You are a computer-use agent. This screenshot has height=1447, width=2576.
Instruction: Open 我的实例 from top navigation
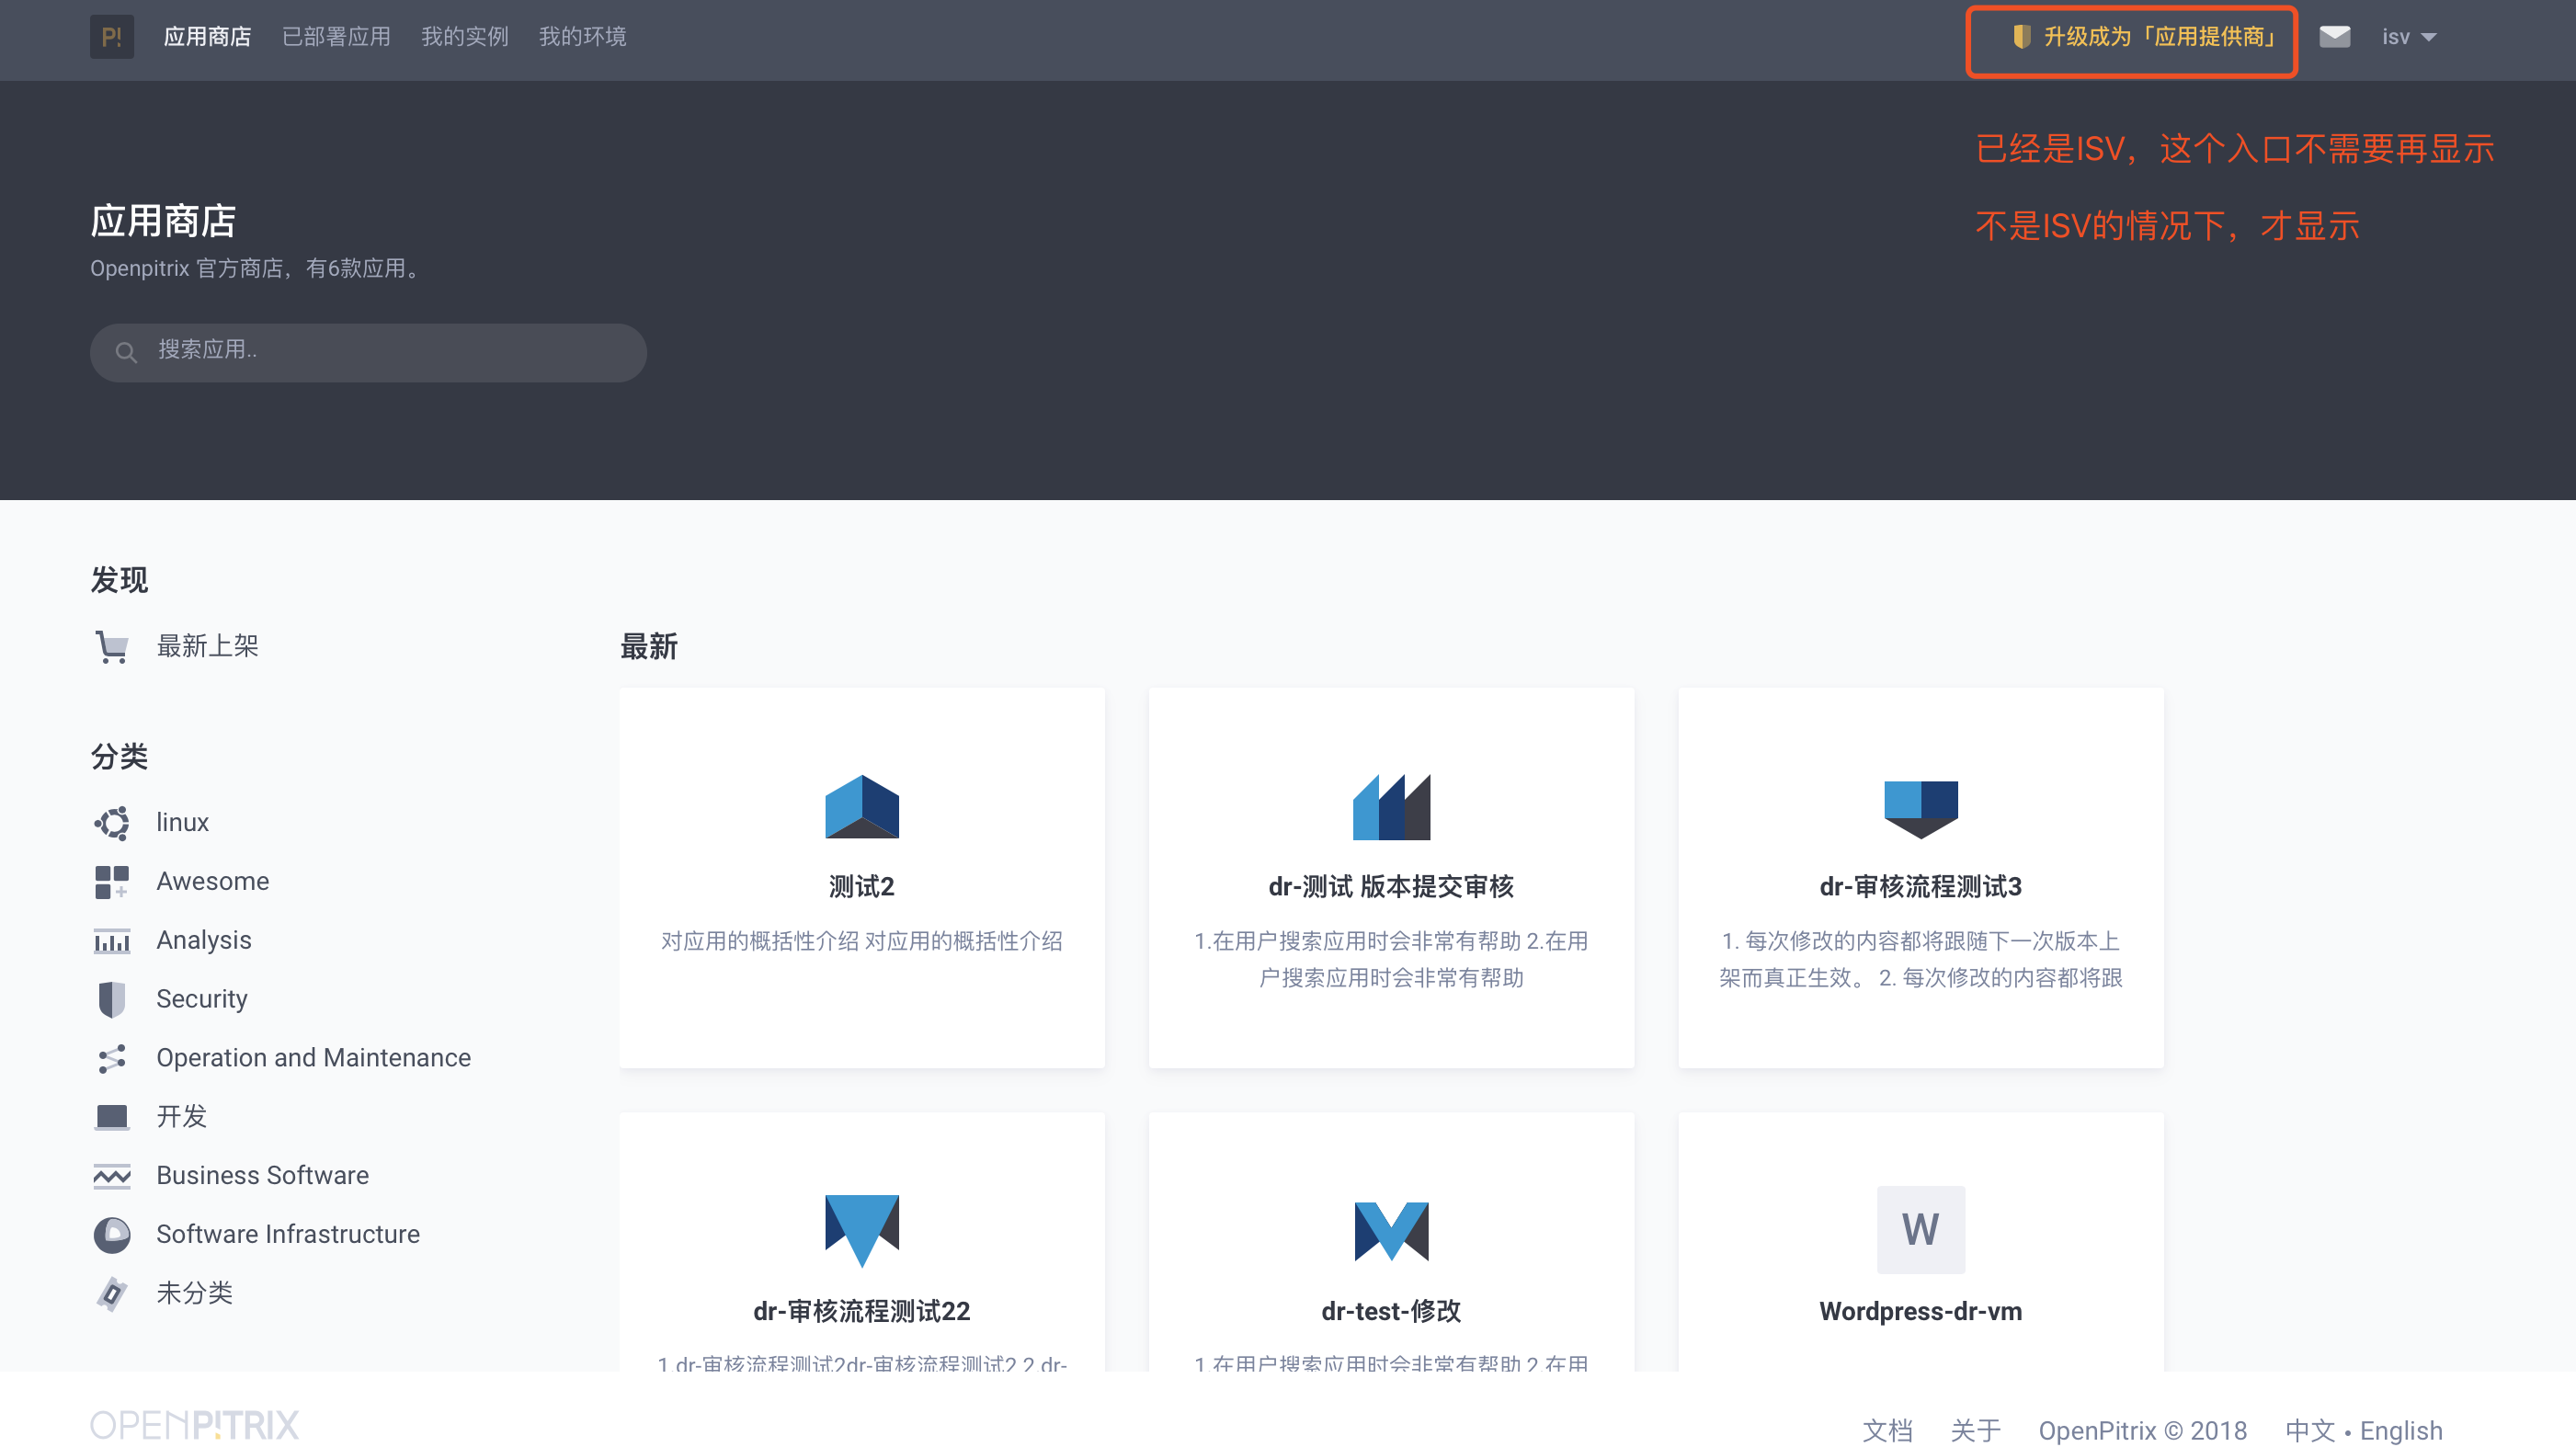(465, 36)
